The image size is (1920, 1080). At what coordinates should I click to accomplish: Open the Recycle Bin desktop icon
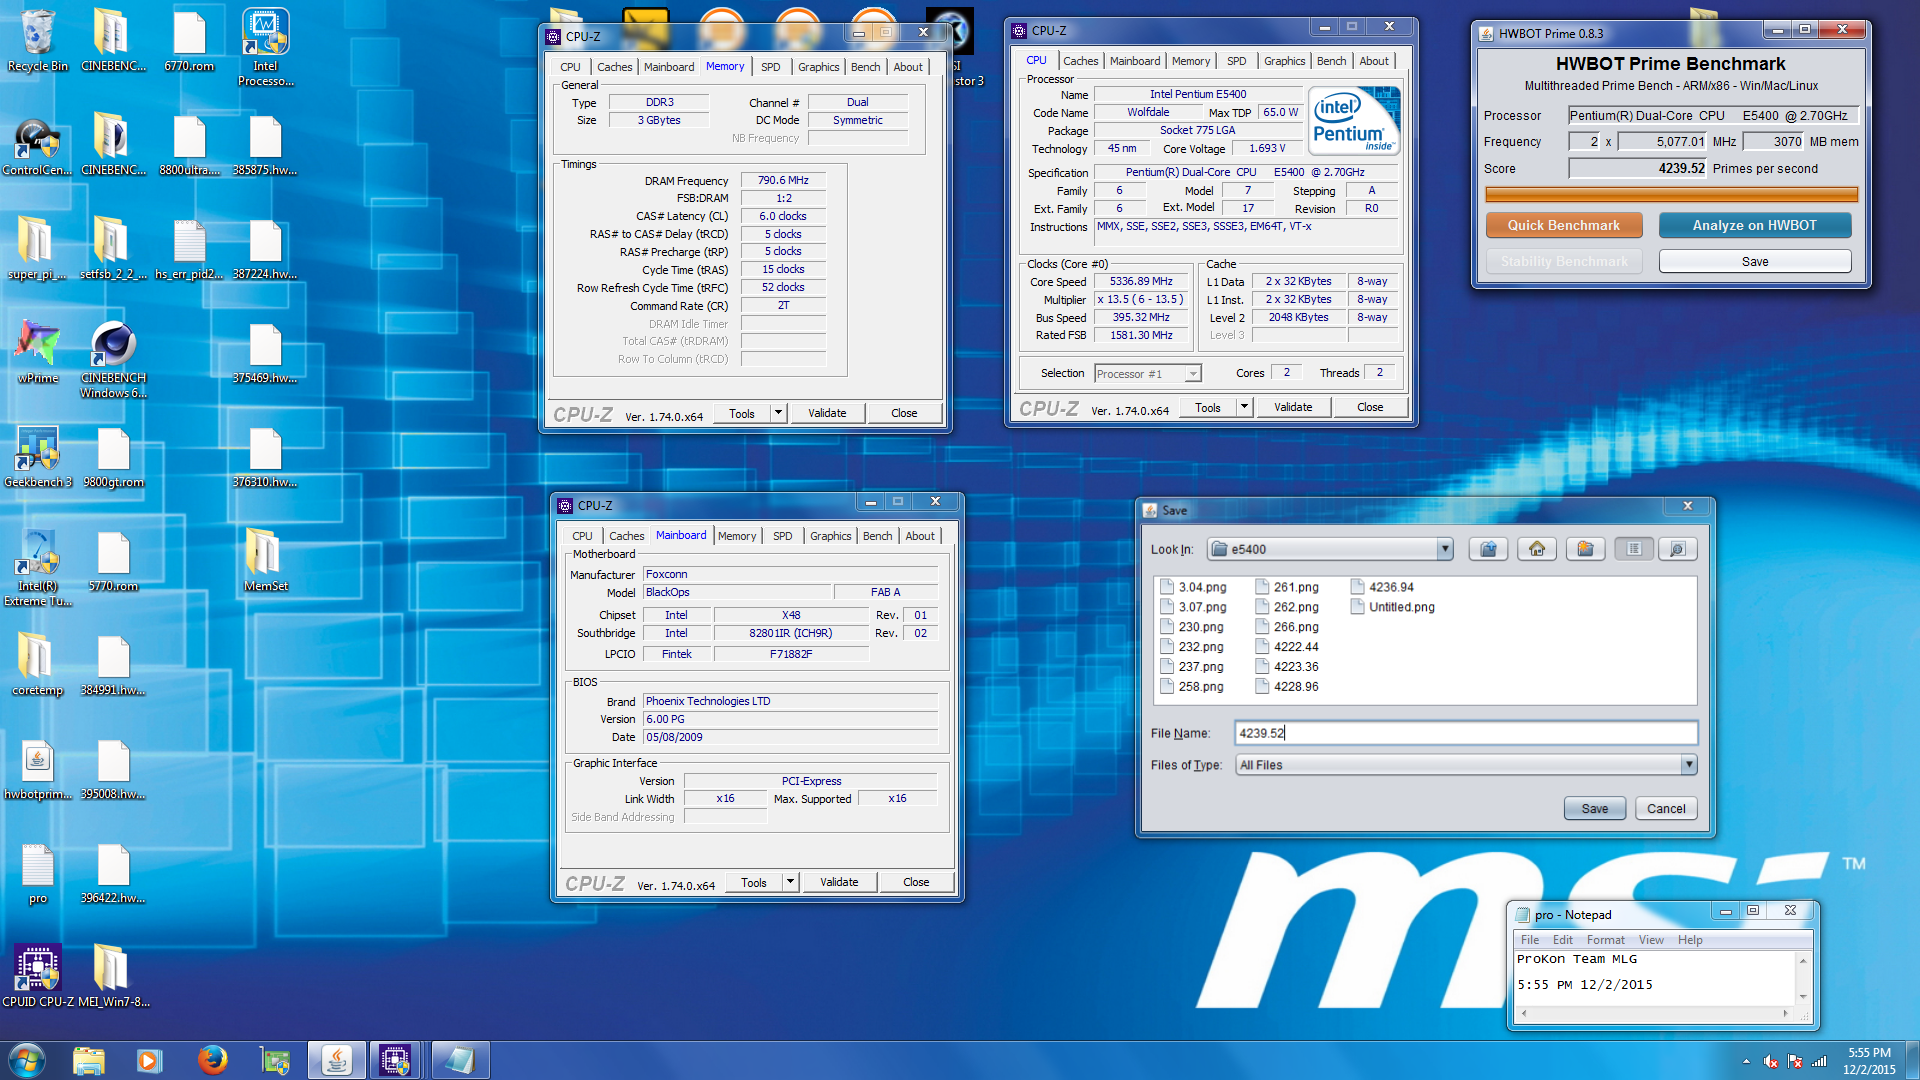click(x=38, y=42)
